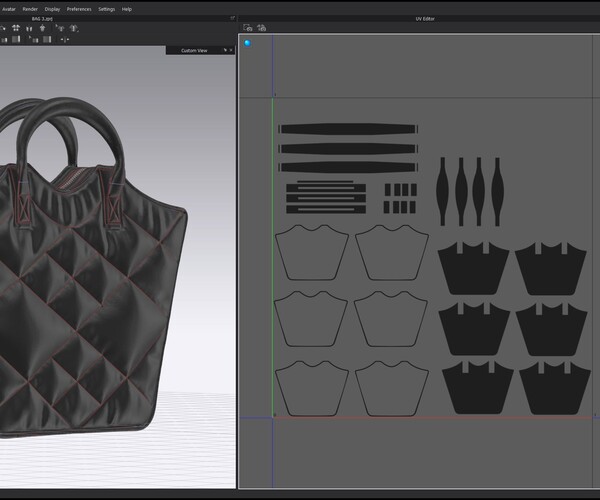
Task: Click the Custom View label
Action: [194, 50]
